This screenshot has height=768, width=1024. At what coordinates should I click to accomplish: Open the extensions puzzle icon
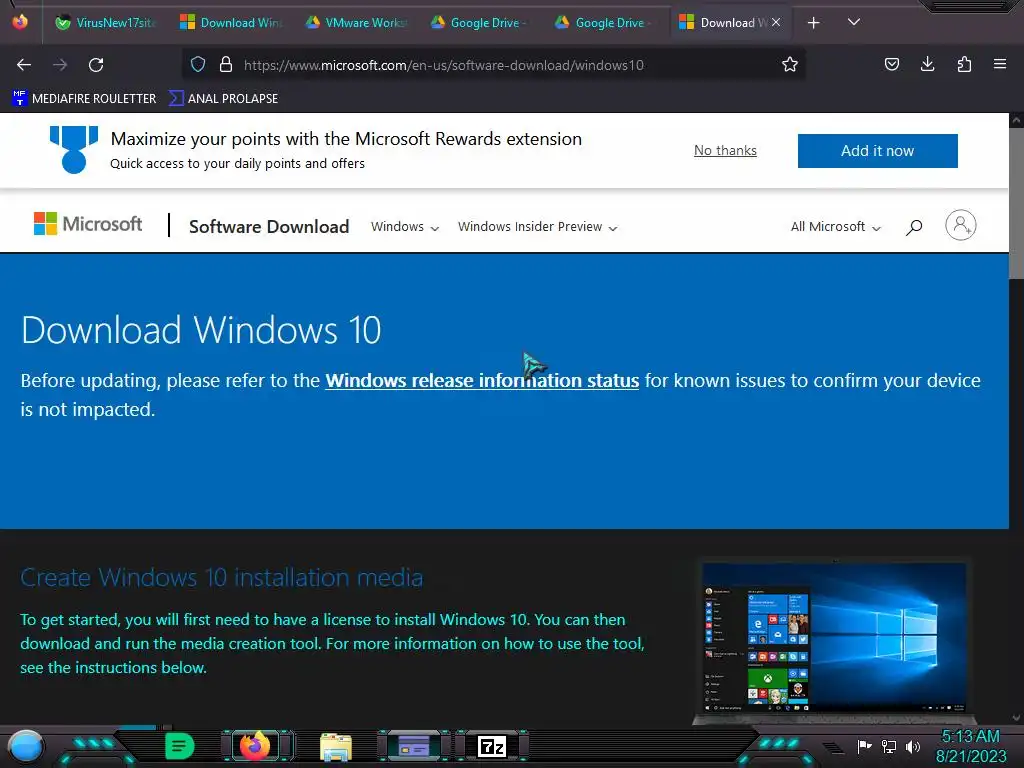point(964,64)
